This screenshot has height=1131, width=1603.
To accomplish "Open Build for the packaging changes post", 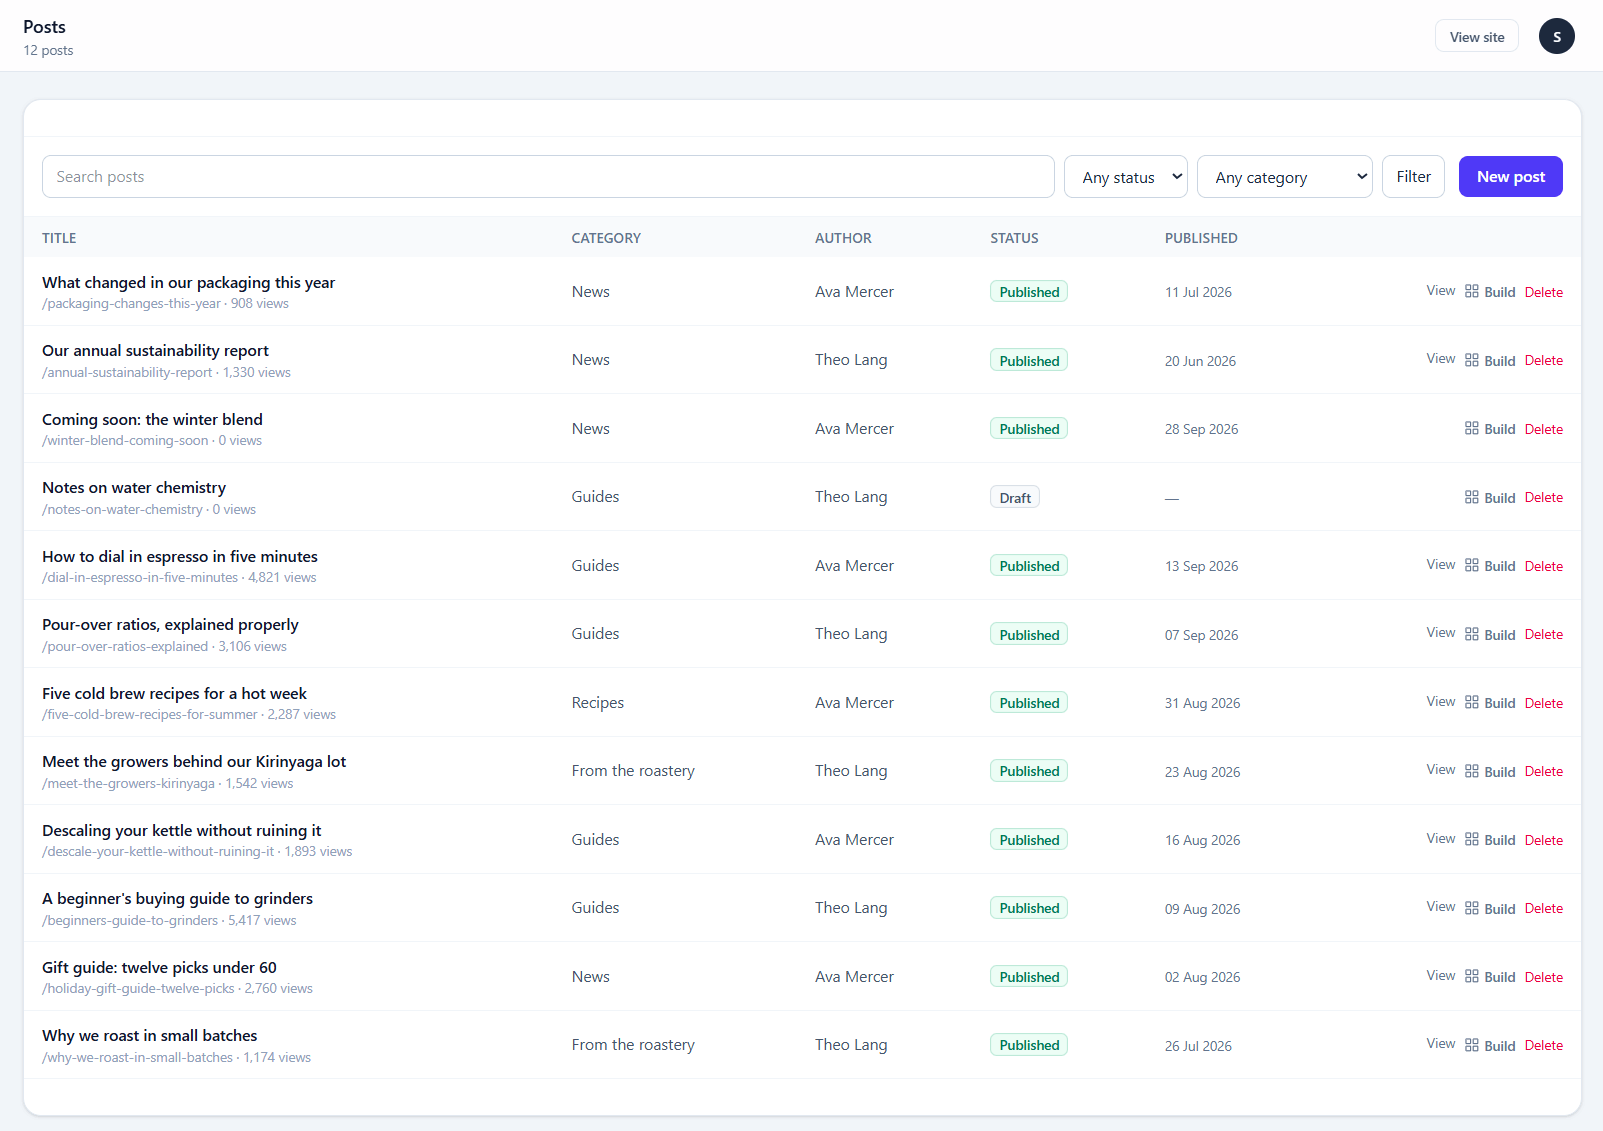I will click(x=1490, y=292).
